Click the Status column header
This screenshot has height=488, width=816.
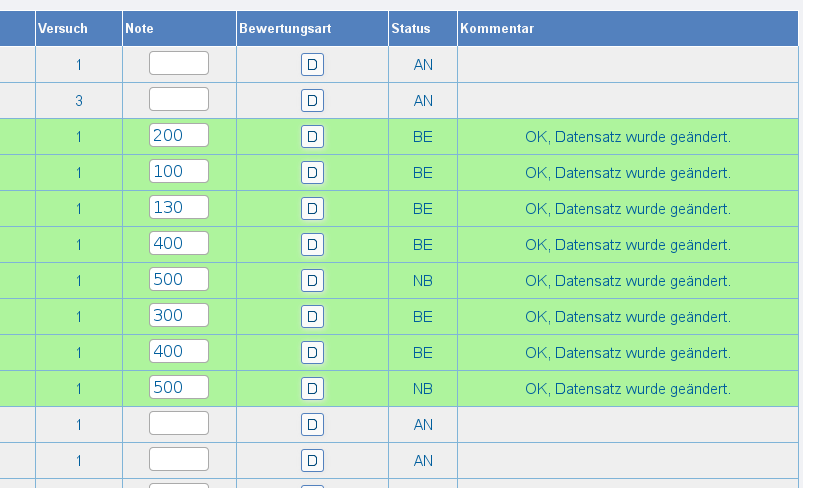point(410,29)
